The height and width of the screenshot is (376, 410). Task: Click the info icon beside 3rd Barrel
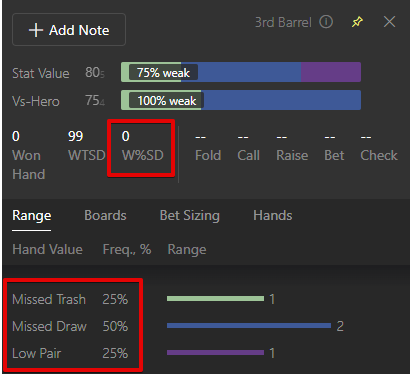tap(326, 22)
